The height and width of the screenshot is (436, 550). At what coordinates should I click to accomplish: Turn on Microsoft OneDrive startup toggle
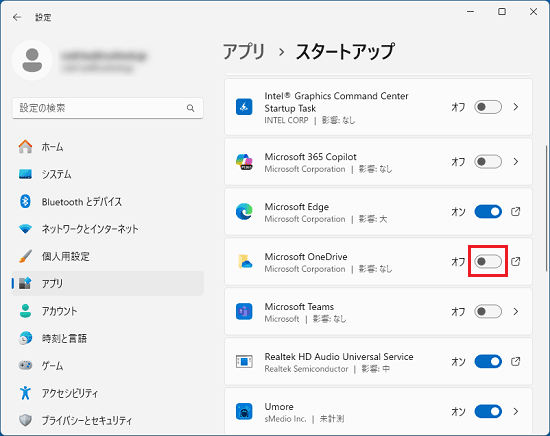coord(488,261)
